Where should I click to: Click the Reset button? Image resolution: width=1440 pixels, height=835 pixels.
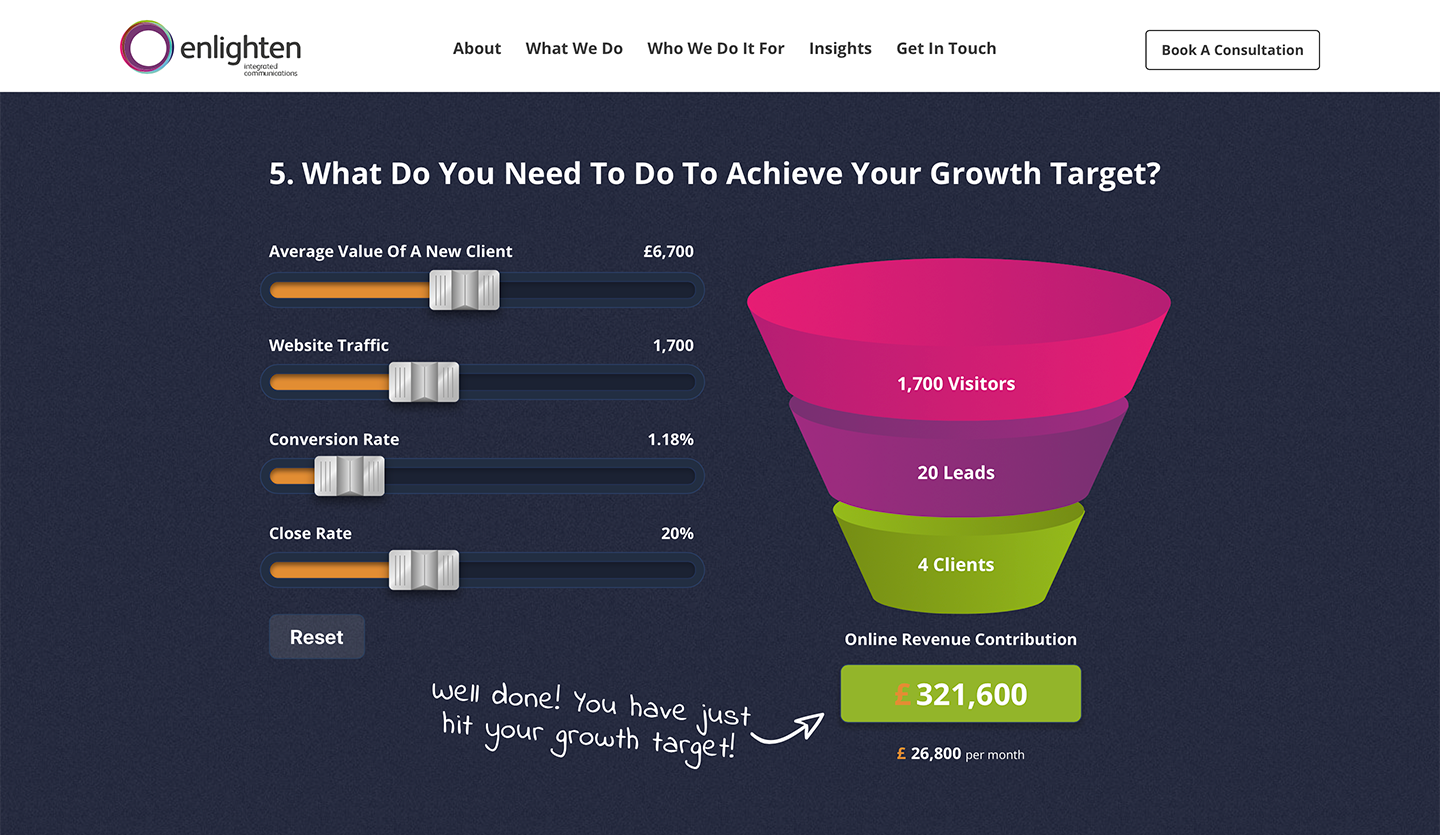317,637
